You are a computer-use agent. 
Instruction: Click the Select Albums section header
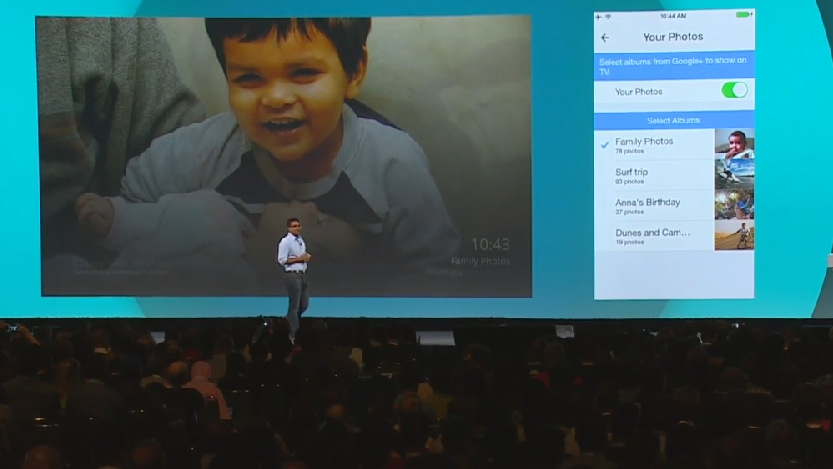[673, 120]
